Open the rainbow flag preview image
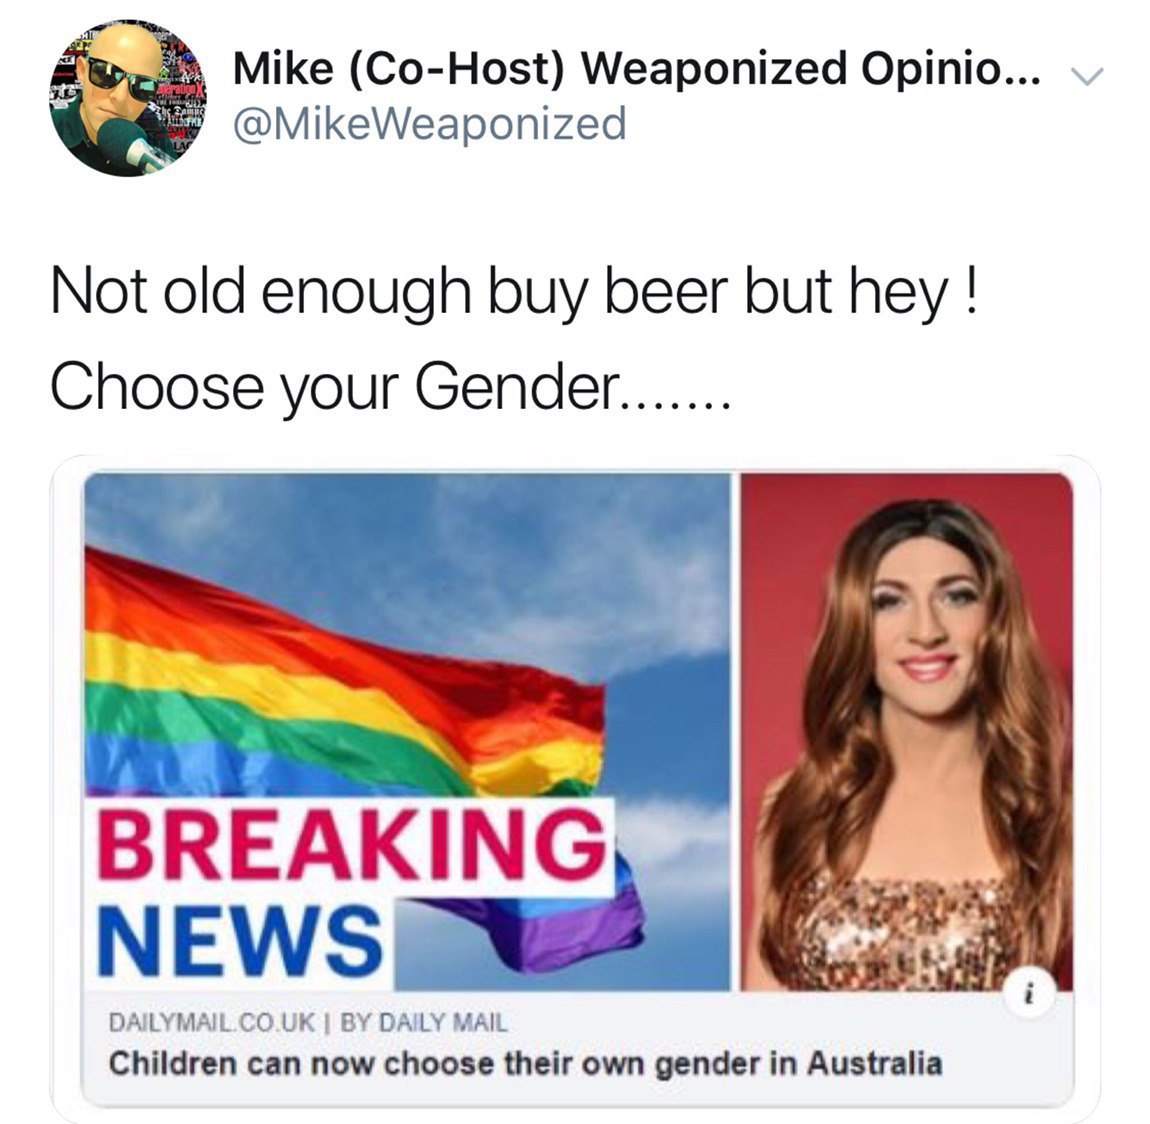 (x=407, y=732)
